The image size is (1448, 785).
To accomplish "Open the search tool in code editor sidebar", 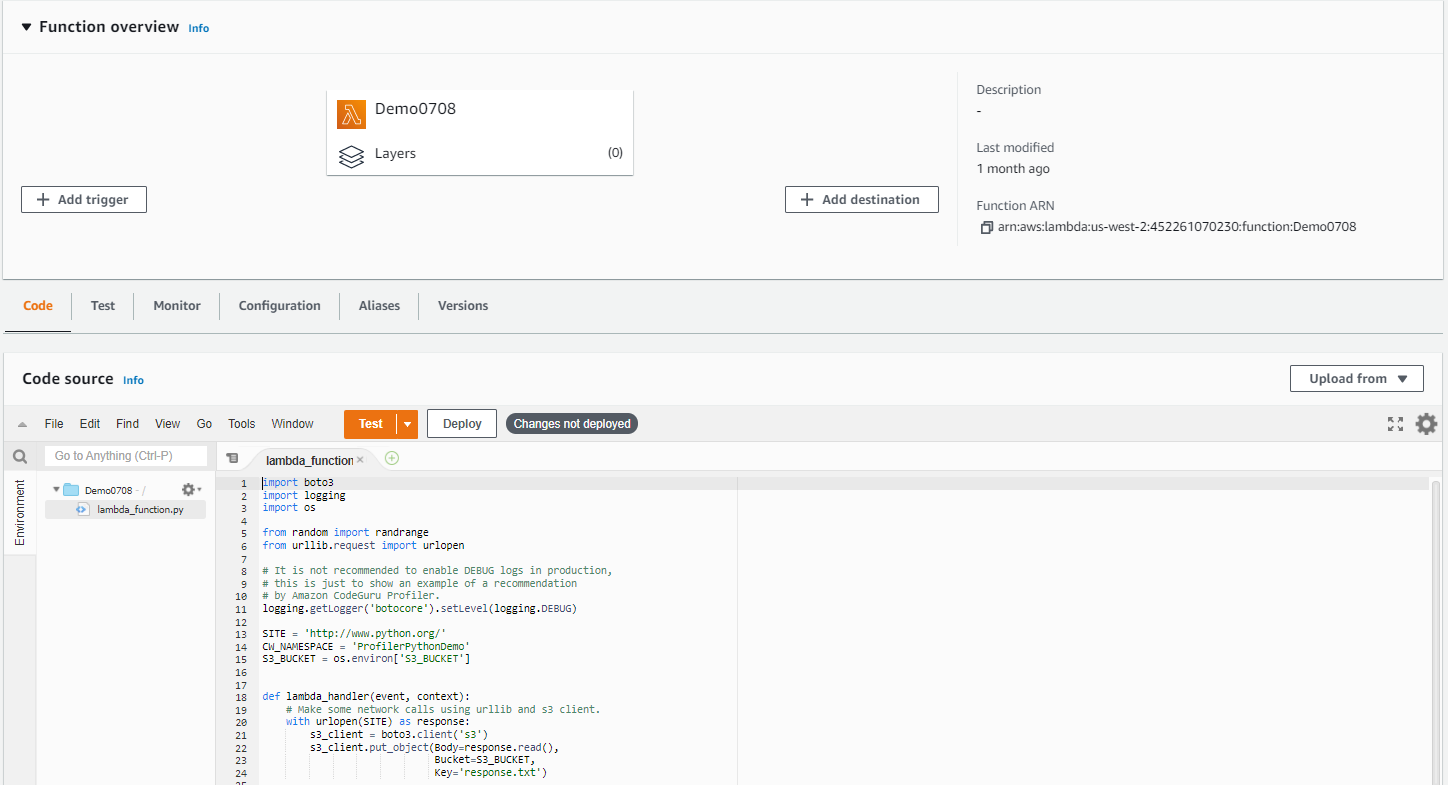I will click(20, 455).
